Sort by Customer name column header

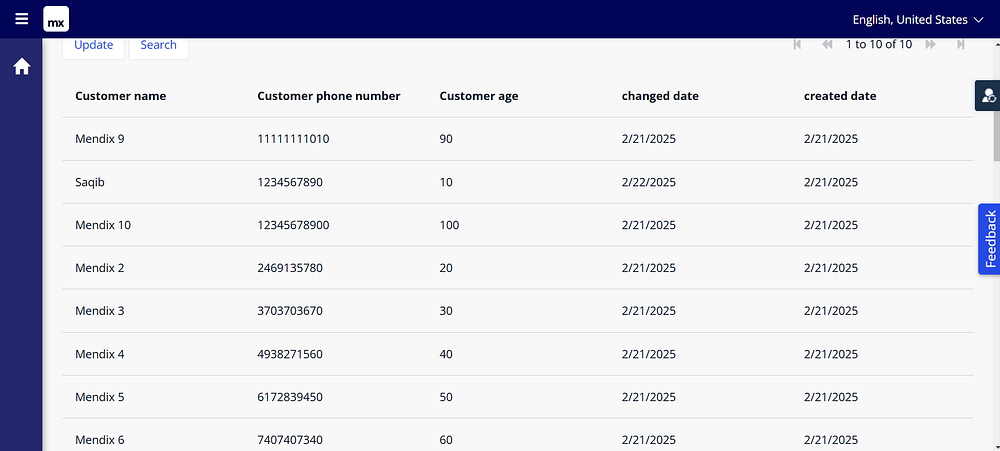click(121, 96)
